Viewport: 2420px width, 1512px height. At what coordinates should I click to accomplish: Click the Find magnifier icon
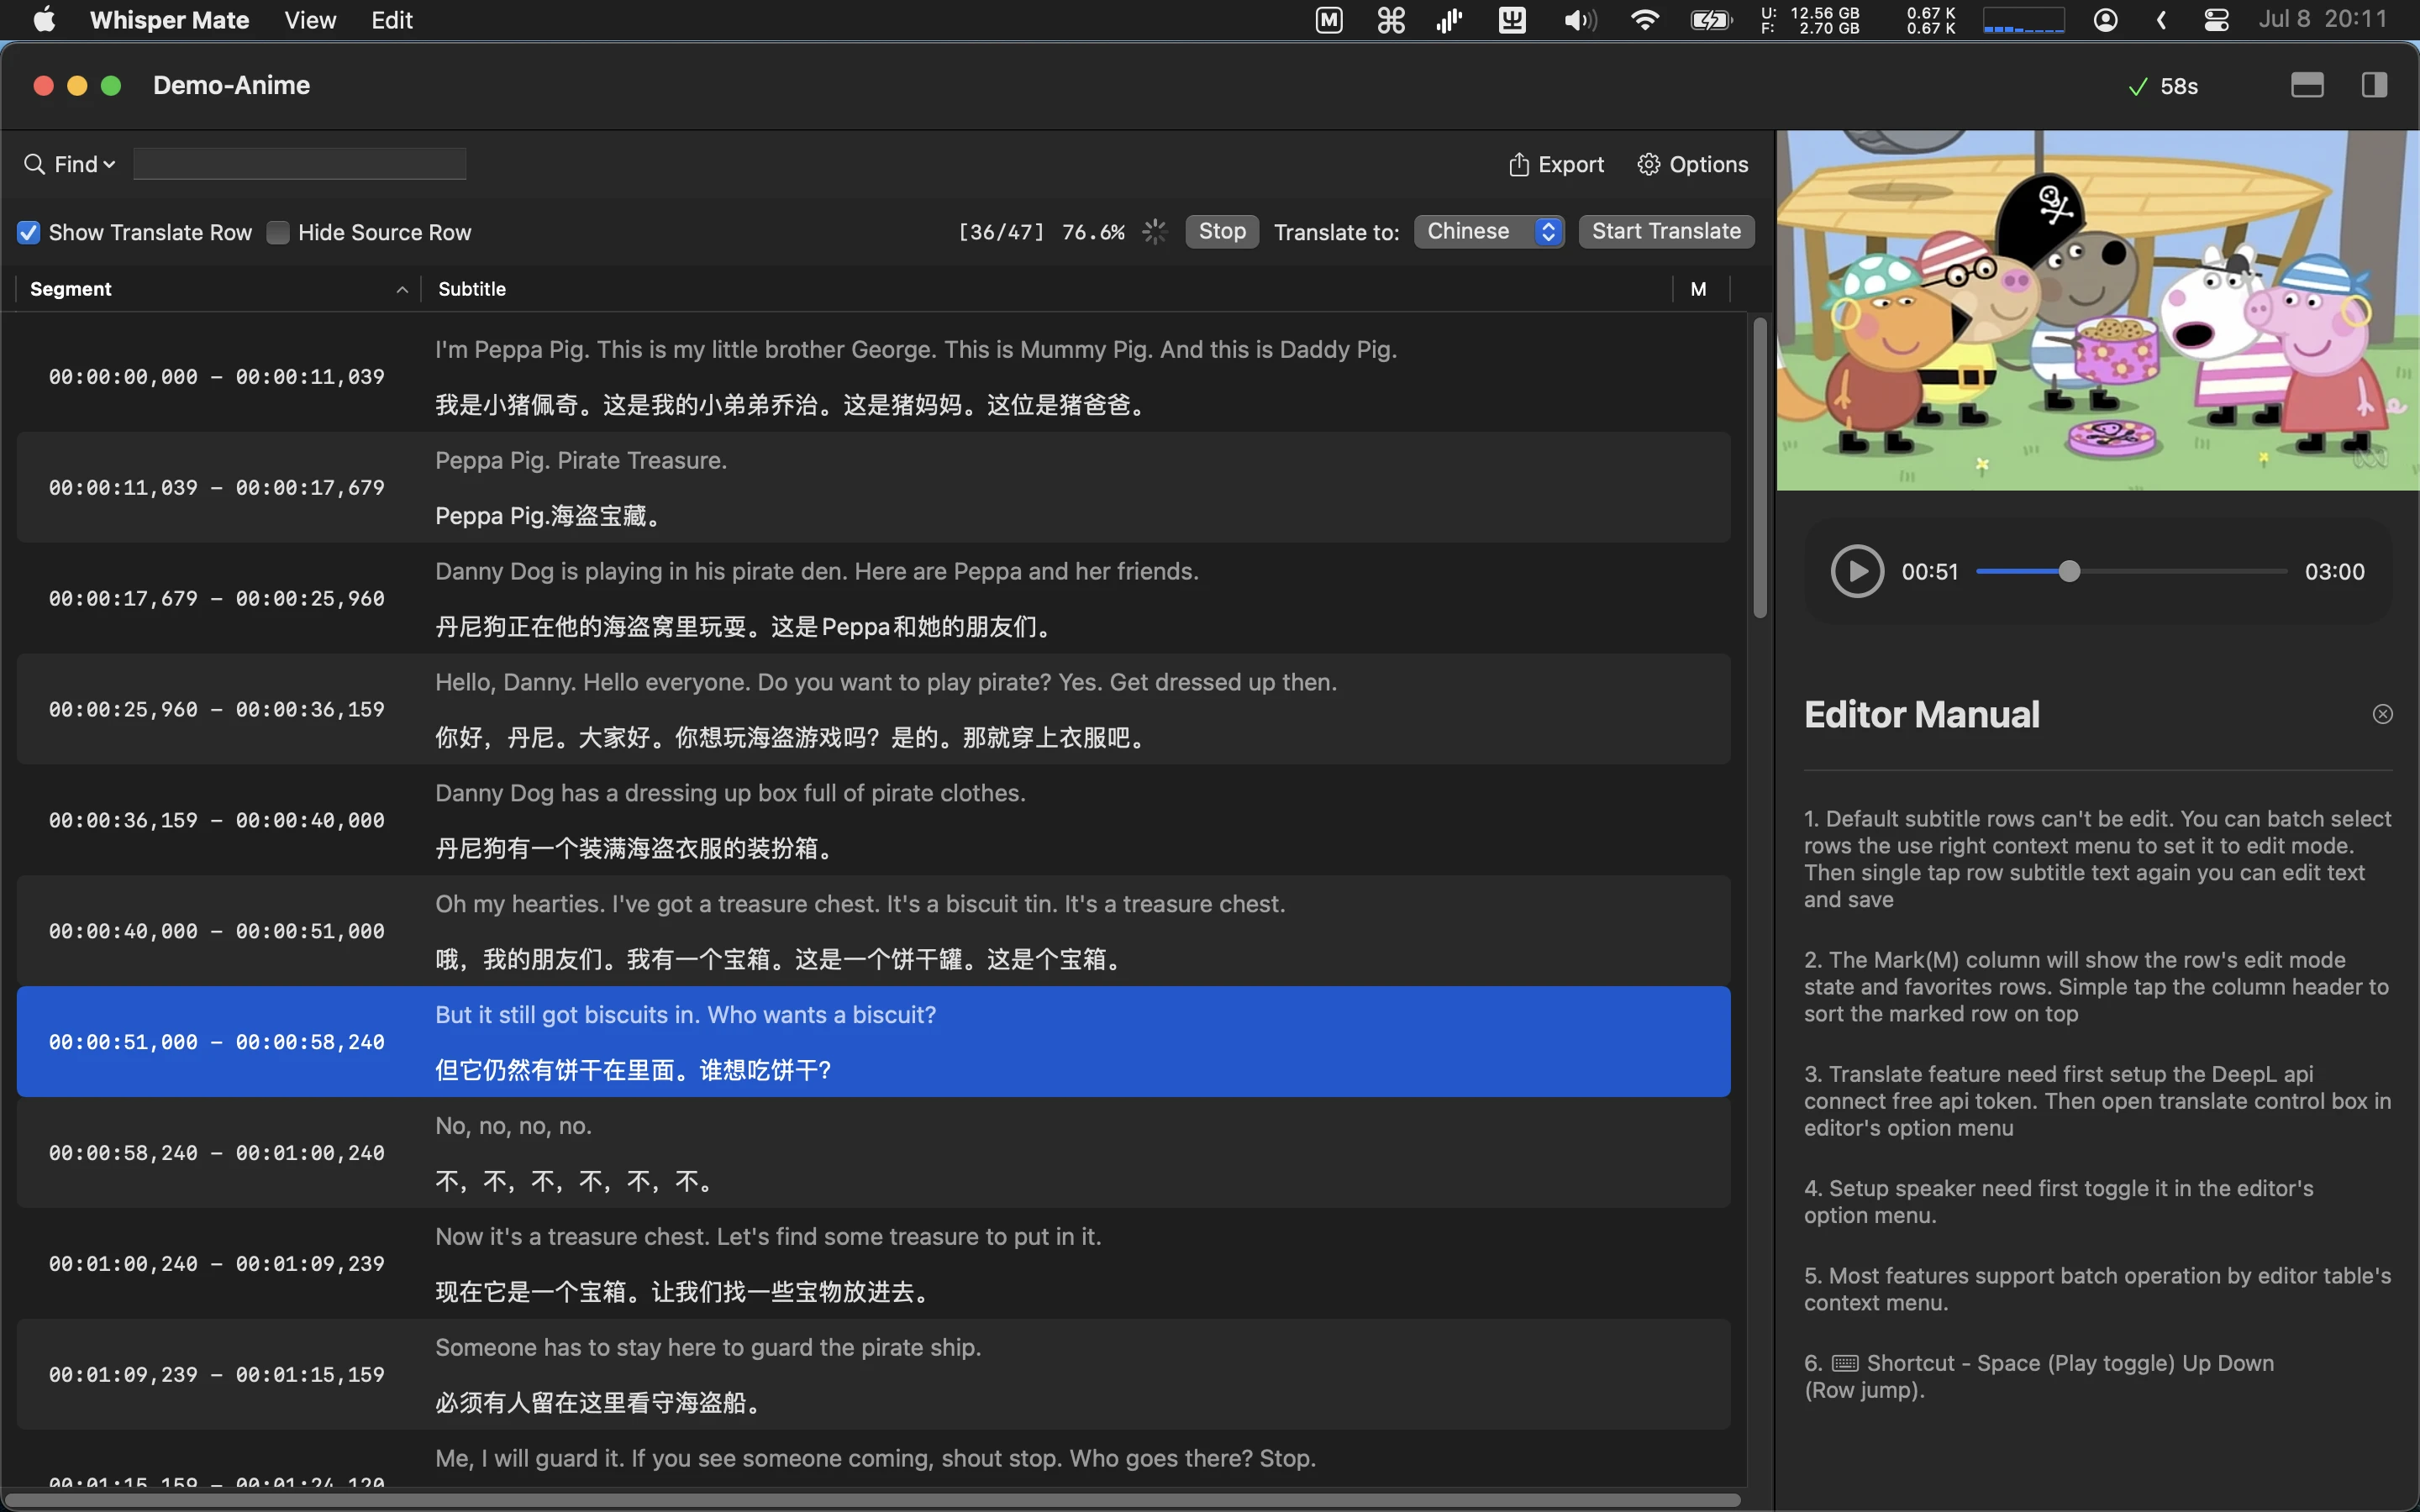coord(33,163)
